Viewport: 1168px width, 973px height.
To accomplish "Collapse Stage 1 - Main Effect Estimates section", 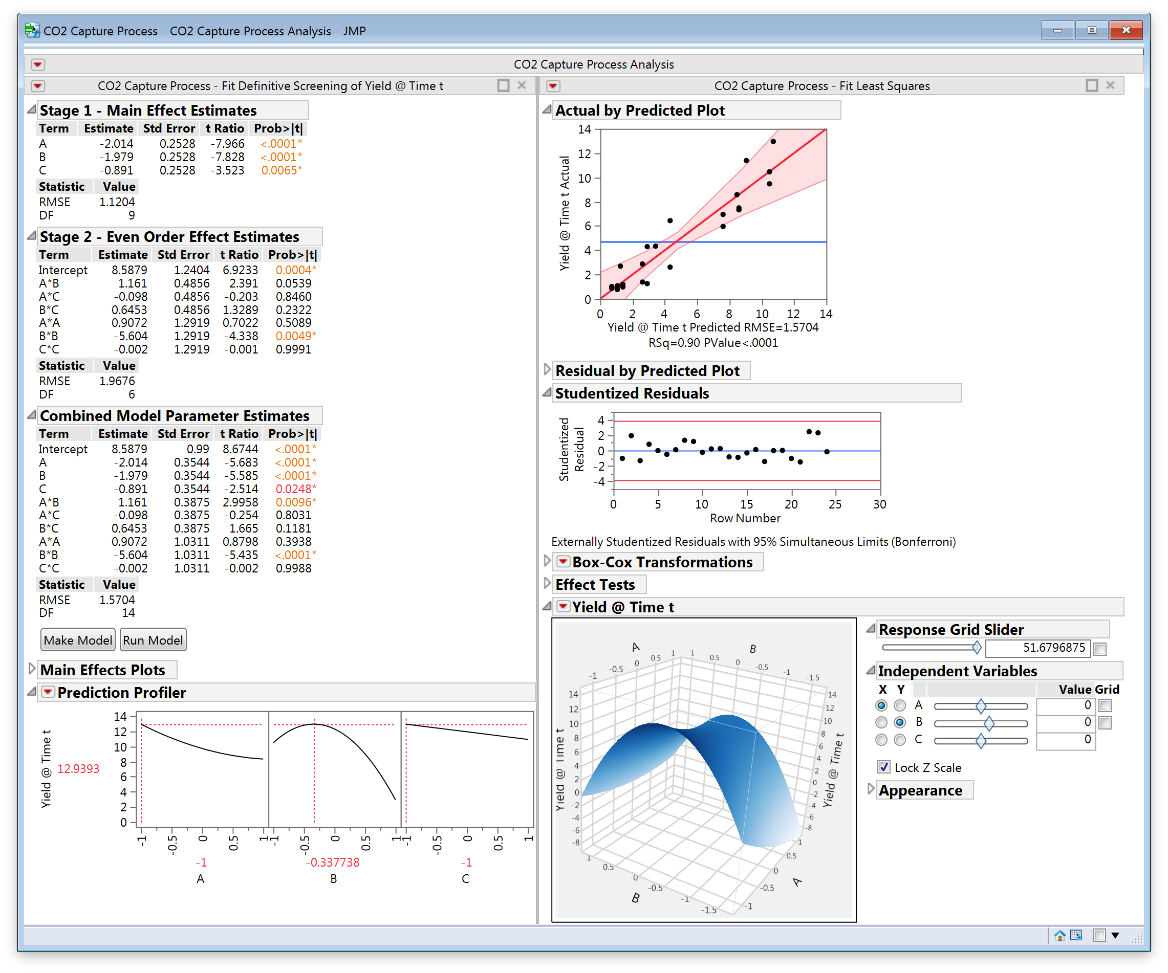I will pos(31,110).
